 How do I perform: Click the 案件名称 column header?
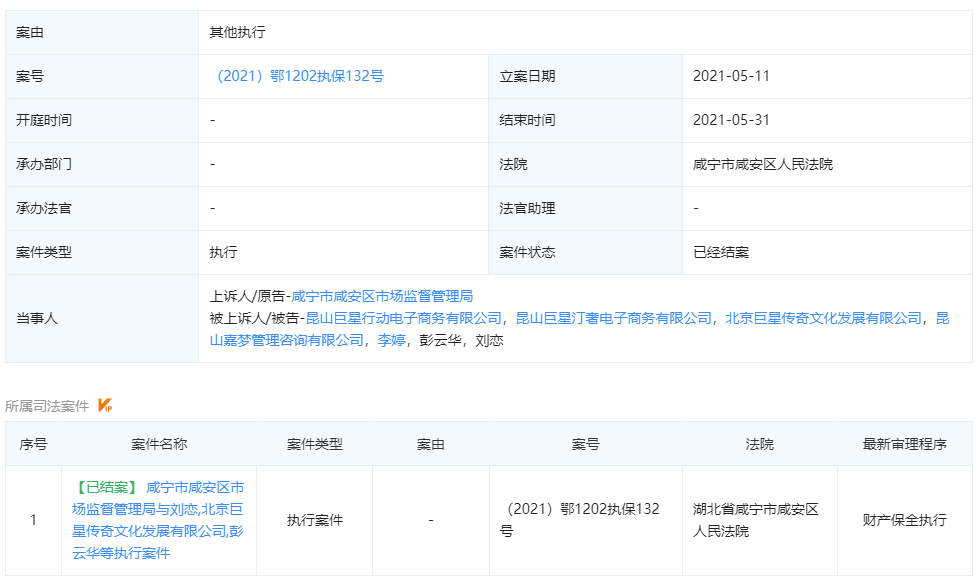[x=161, y=445]
